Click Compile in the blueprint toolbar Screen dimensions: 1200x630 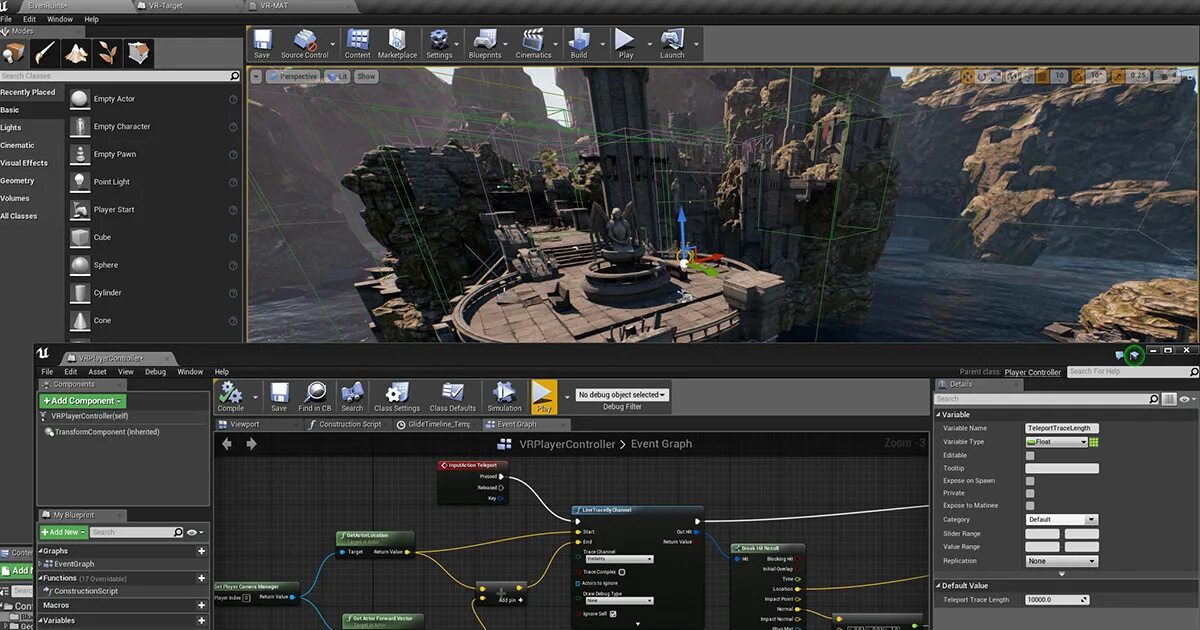pos(231,396)
